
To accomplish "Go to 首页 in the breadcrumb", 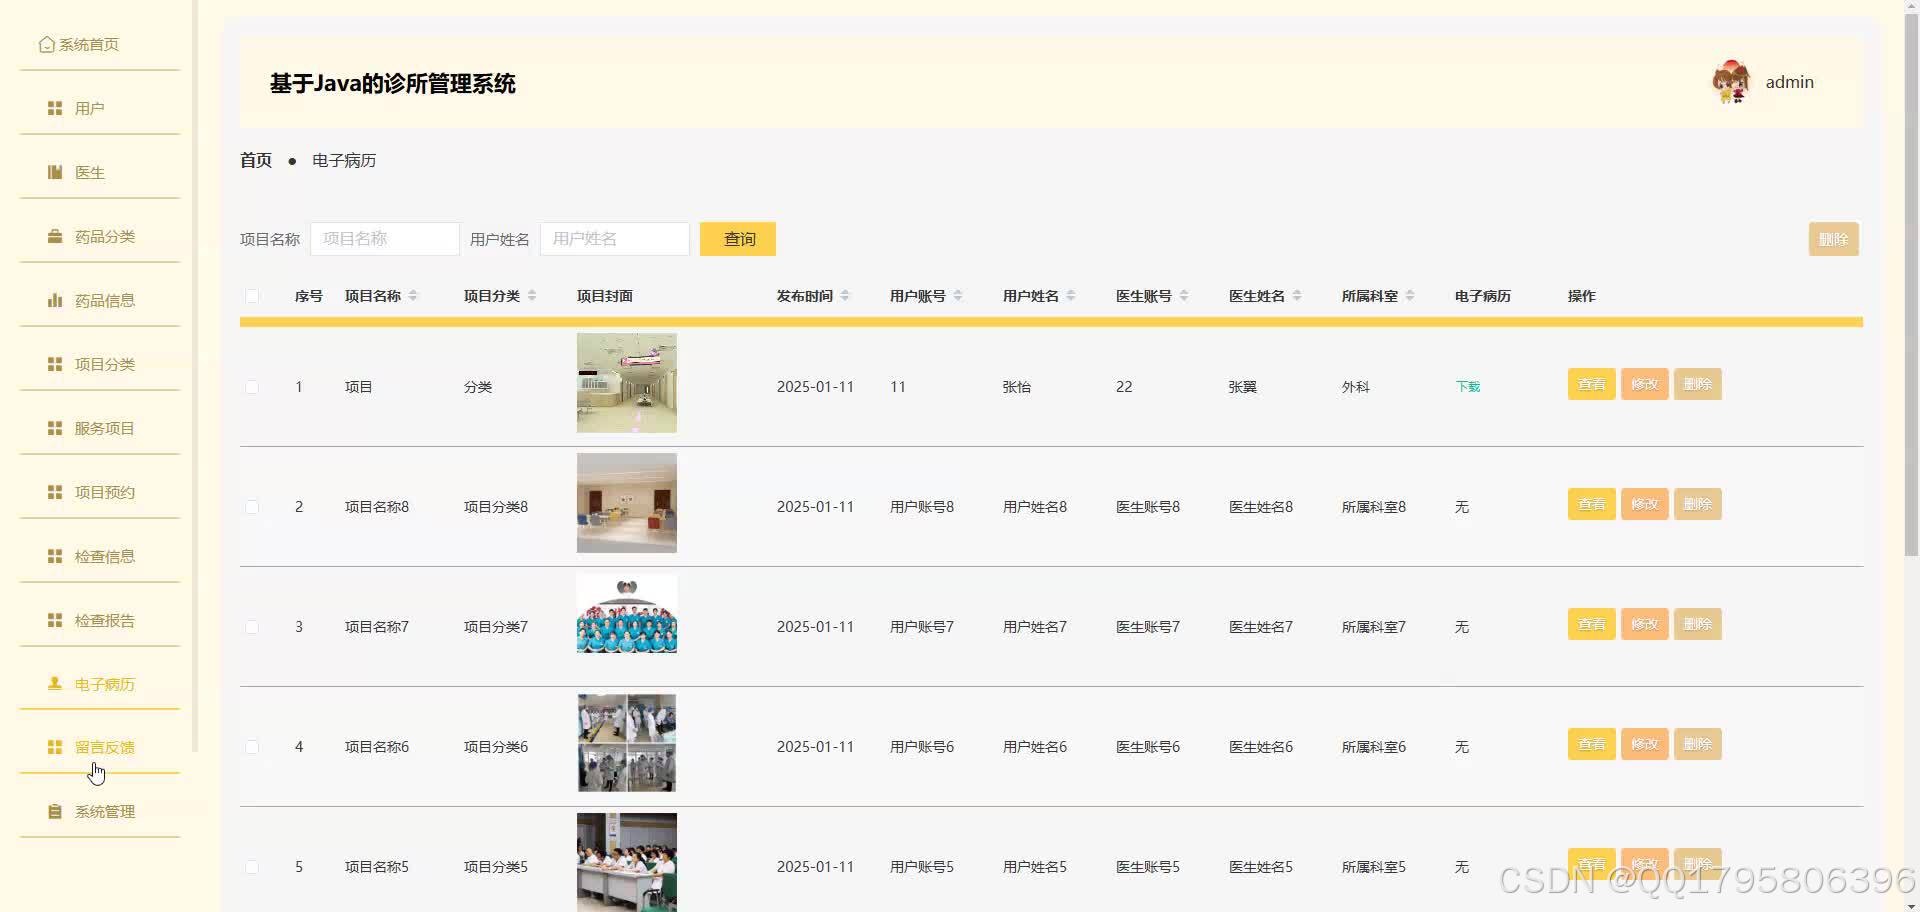I will point(255,159).
